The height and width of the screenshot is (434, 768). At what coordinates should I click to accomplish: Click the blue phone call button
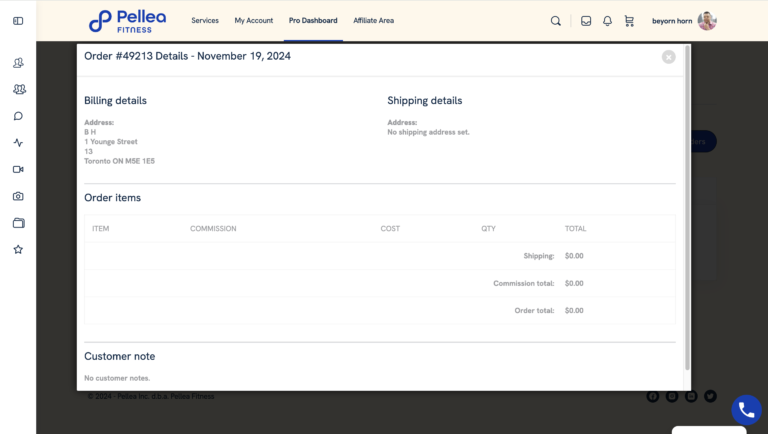click(746, 410)
